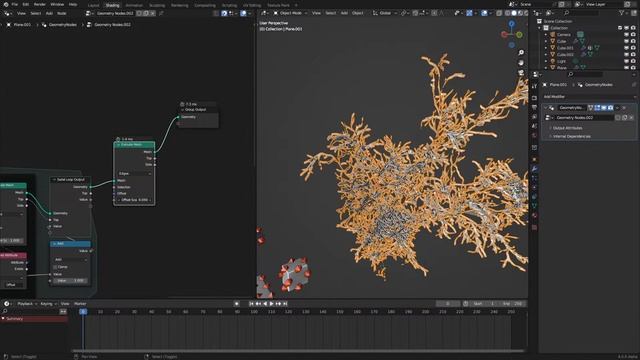Screen dimensions: 640x360
Task: Open node editor Add menu
Action: (49, 13)
